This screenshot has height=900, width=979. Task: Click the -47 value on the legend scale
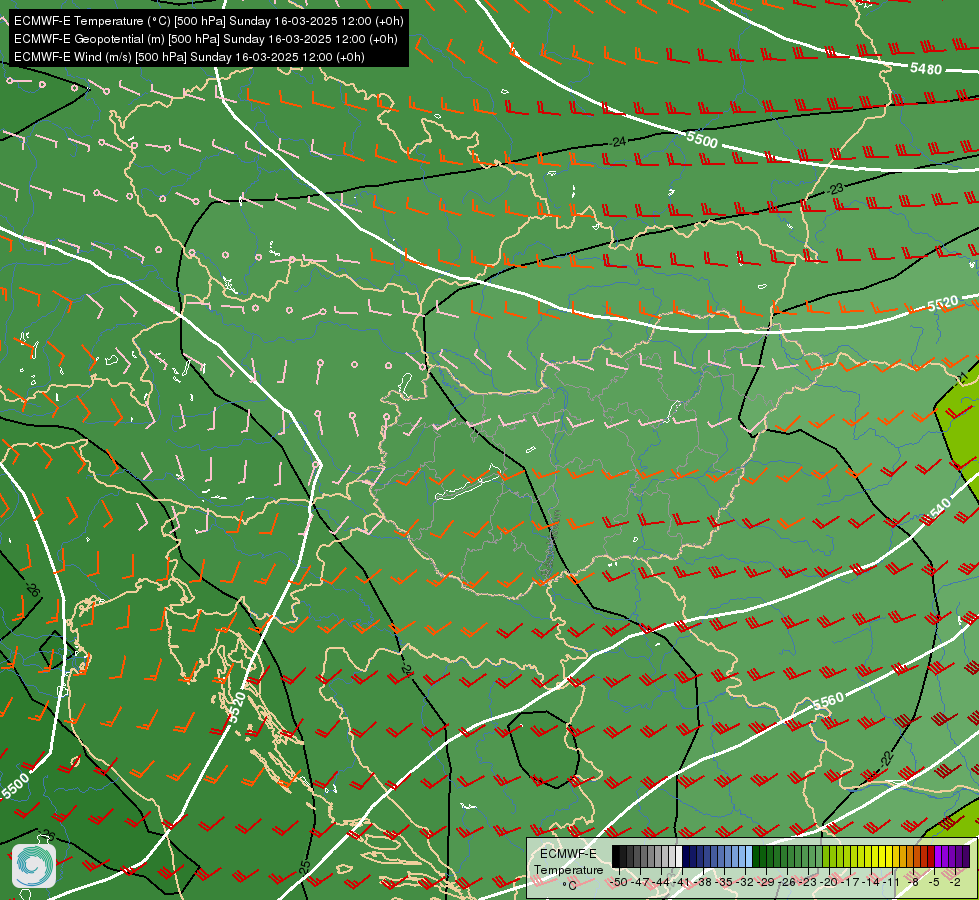(640, 882)
